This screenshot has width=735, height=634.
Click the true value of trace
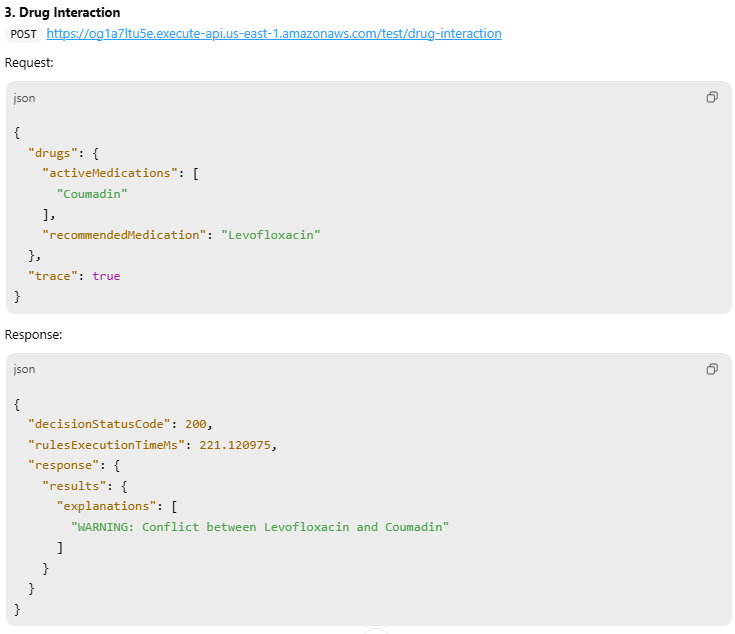point(106,276)
